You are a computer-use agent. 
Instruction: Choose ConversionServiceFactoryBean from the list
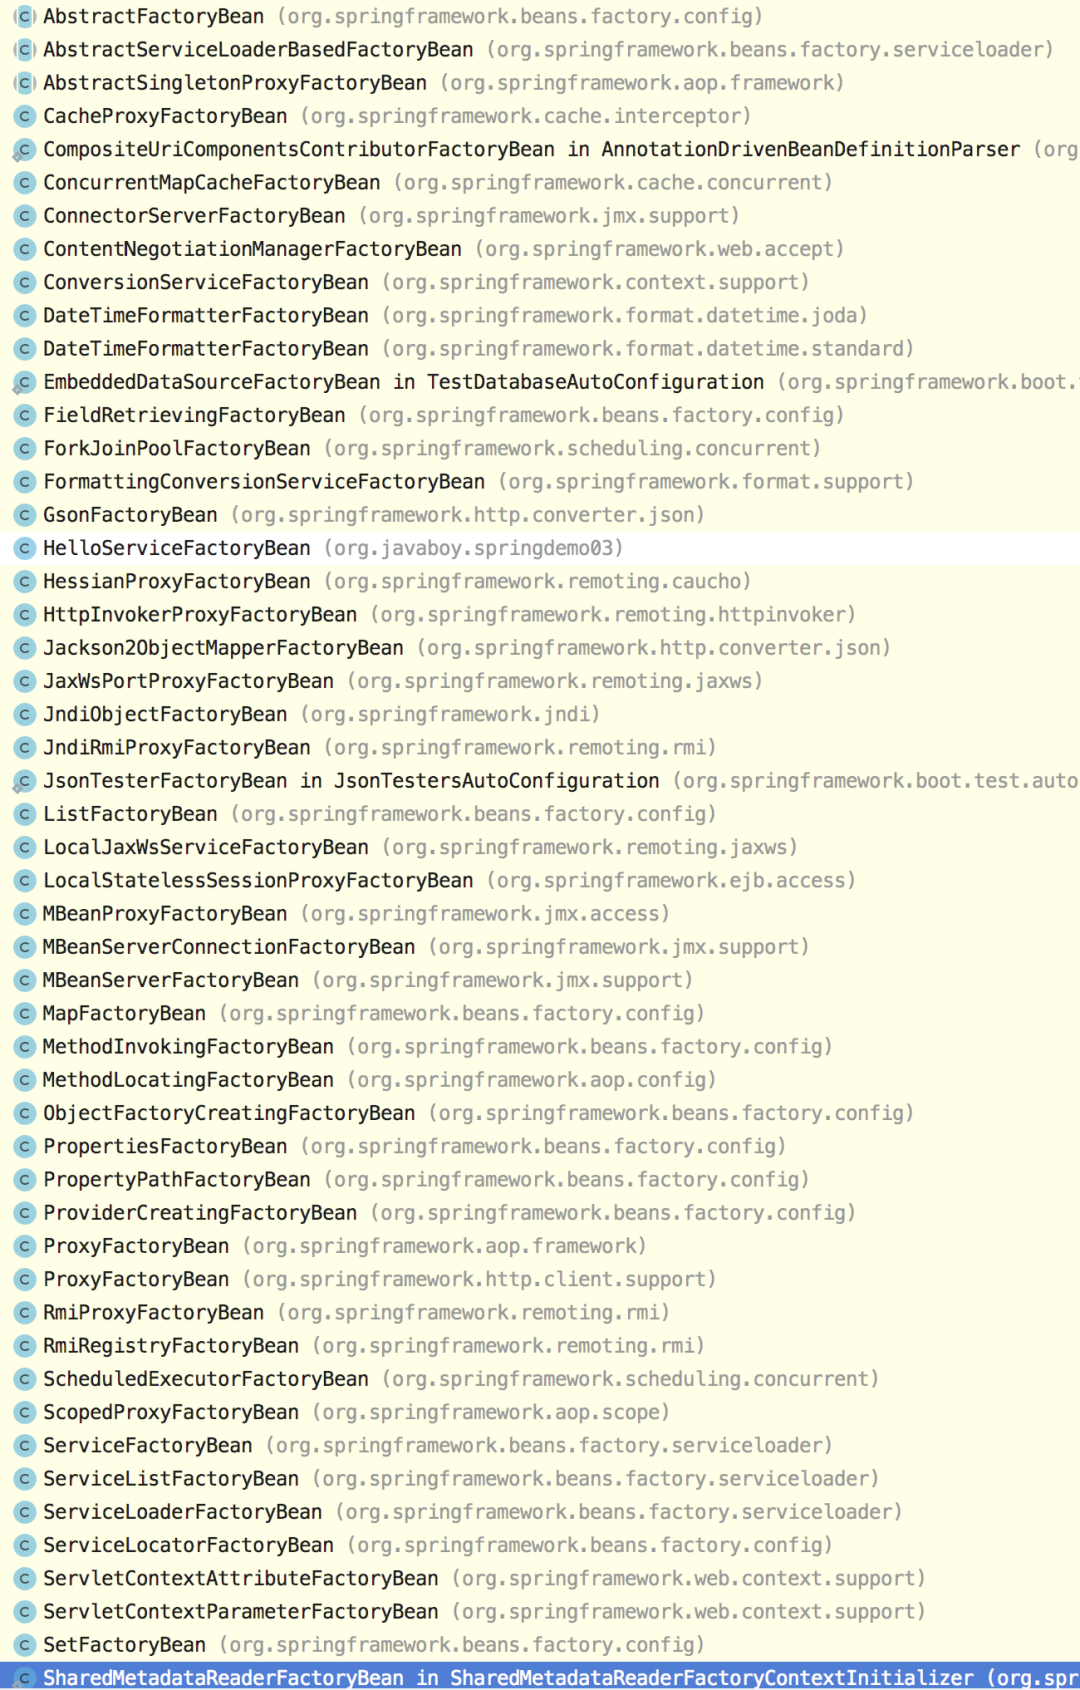click(540, 282)
